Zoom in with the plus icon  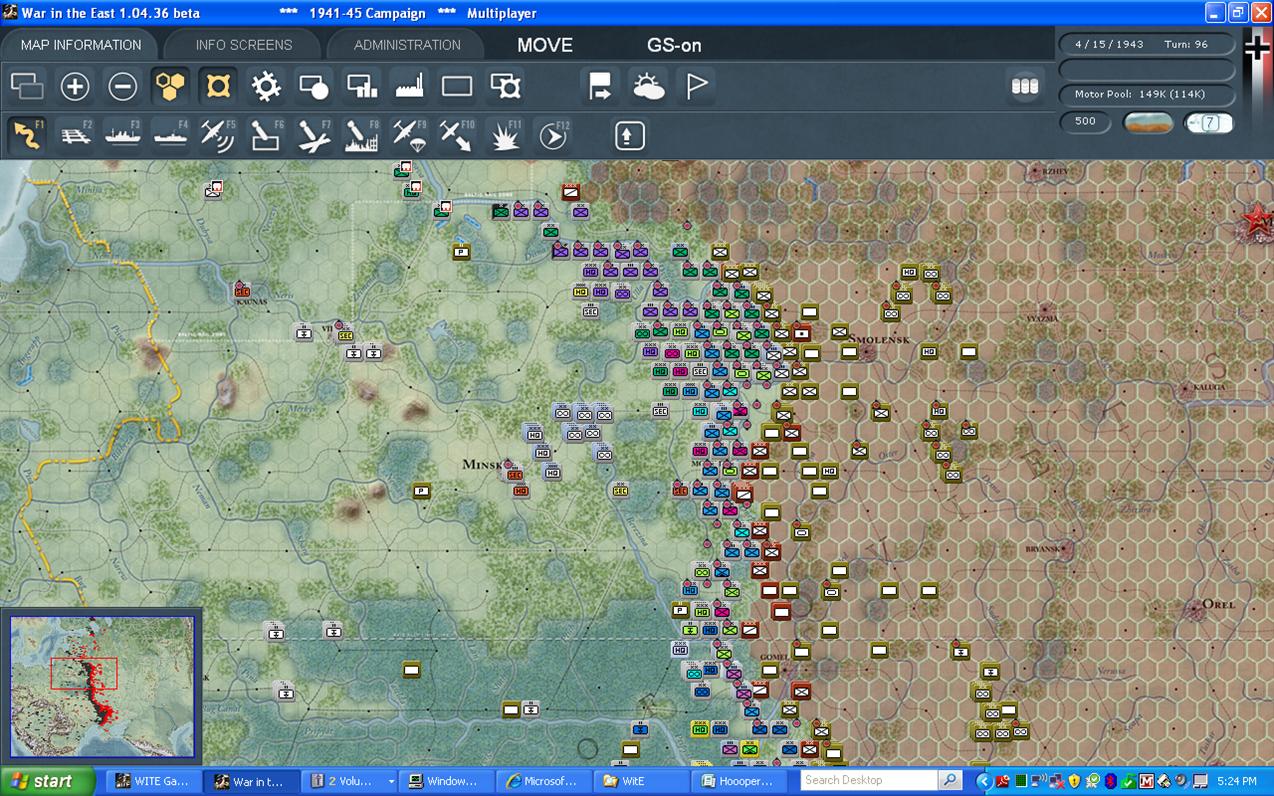[75, 87]
